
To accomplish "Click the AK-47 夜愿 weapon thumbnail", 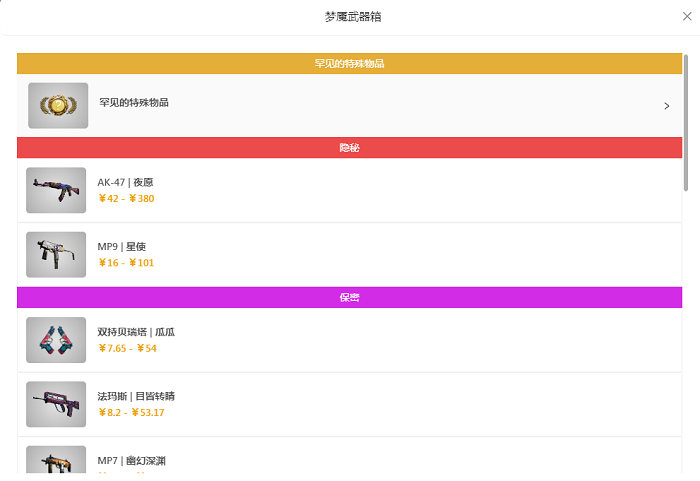I will click(56, 190).
